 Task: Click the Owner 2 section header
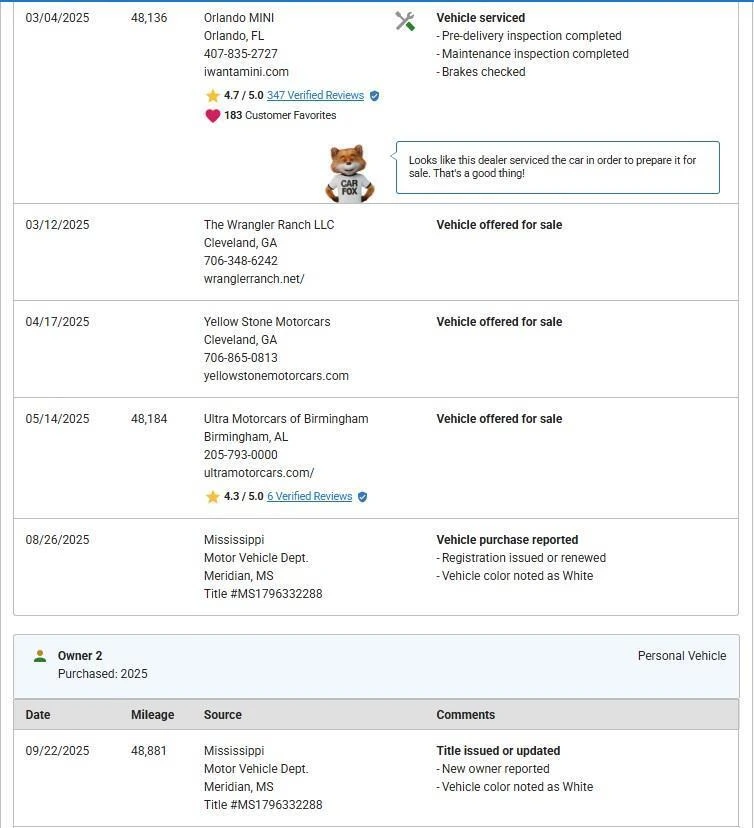(80, 656)
